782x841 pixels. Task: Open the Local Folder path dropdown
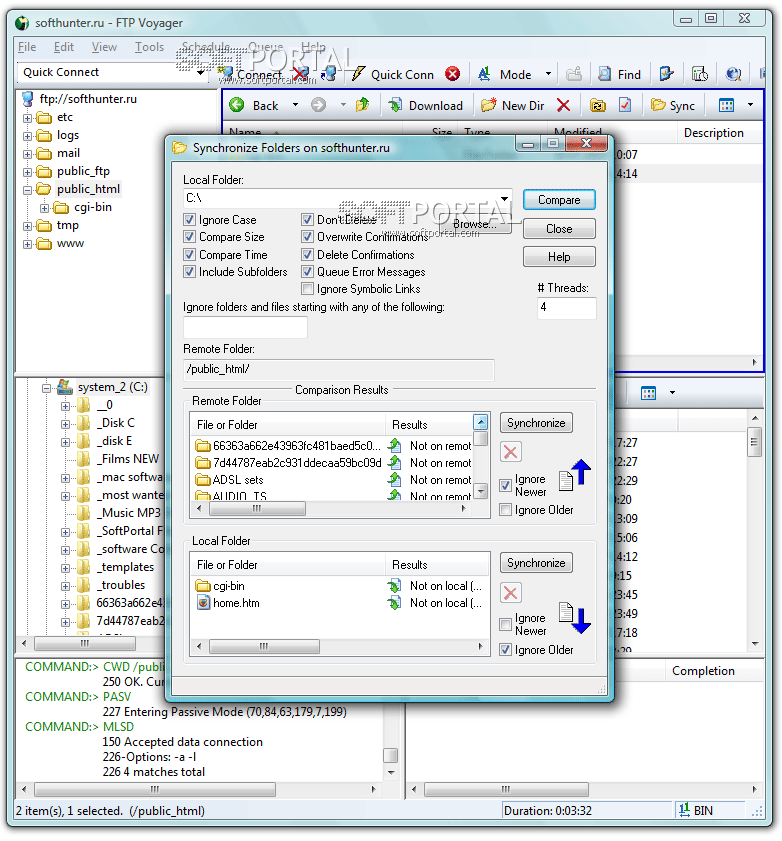point(505,198)
